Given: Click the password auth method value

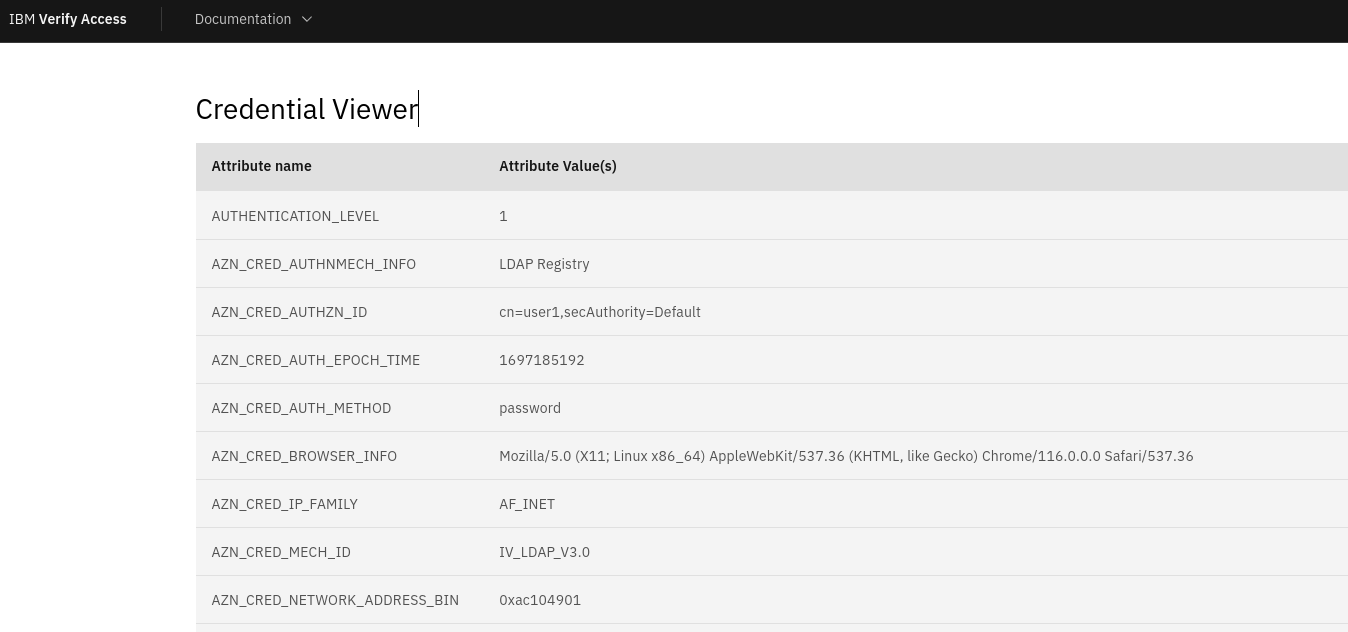Looking at the screenshot, I should [x=530, y=408].
